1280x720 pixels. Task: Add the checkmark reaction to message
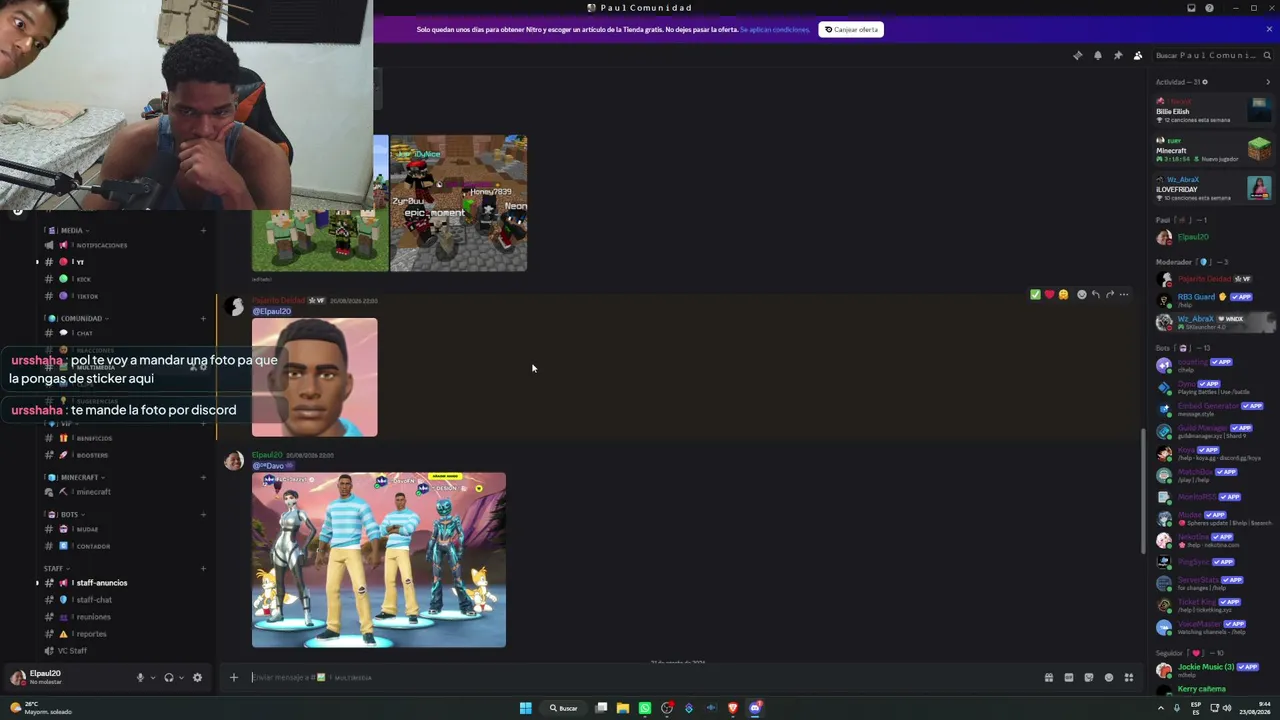1035,295
